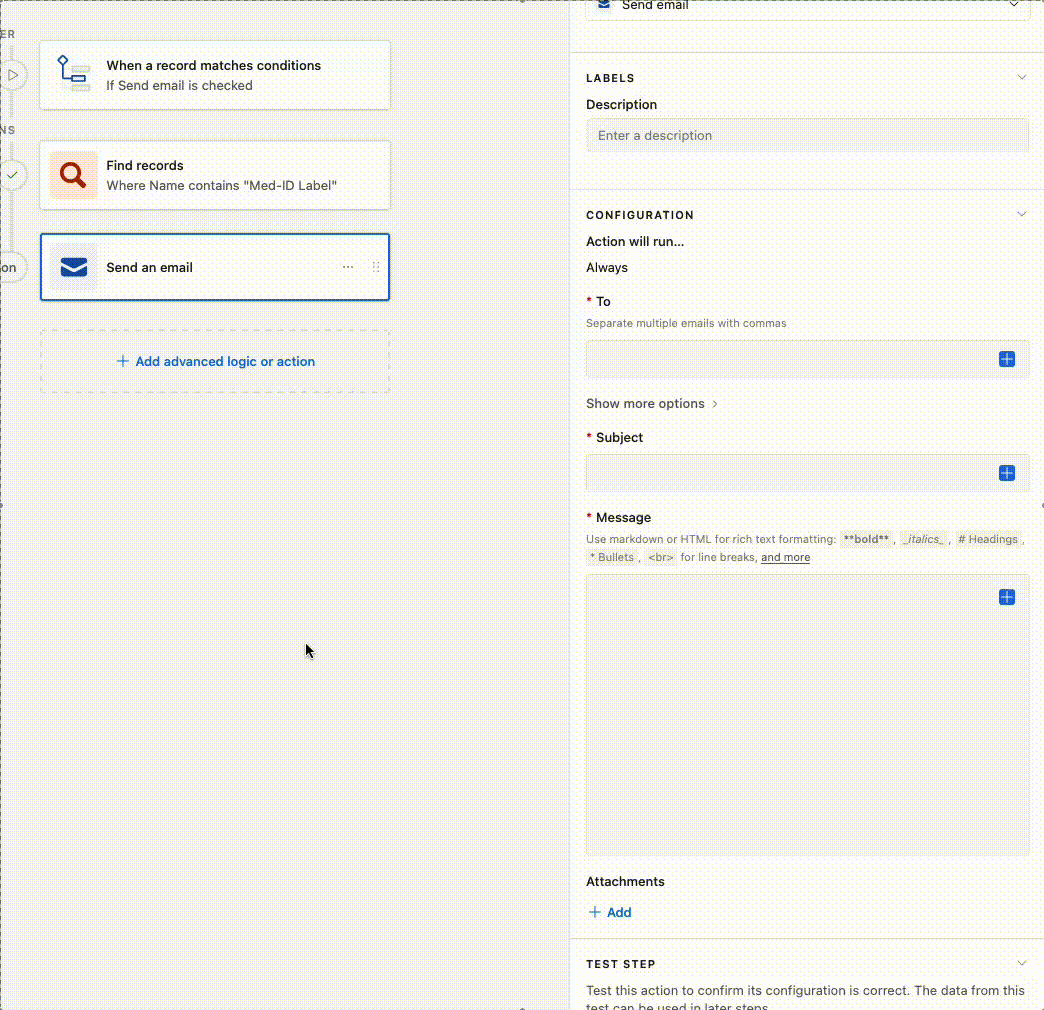Click the plus token button in Message field
1044x1010 pixels.
(1007, 597)
